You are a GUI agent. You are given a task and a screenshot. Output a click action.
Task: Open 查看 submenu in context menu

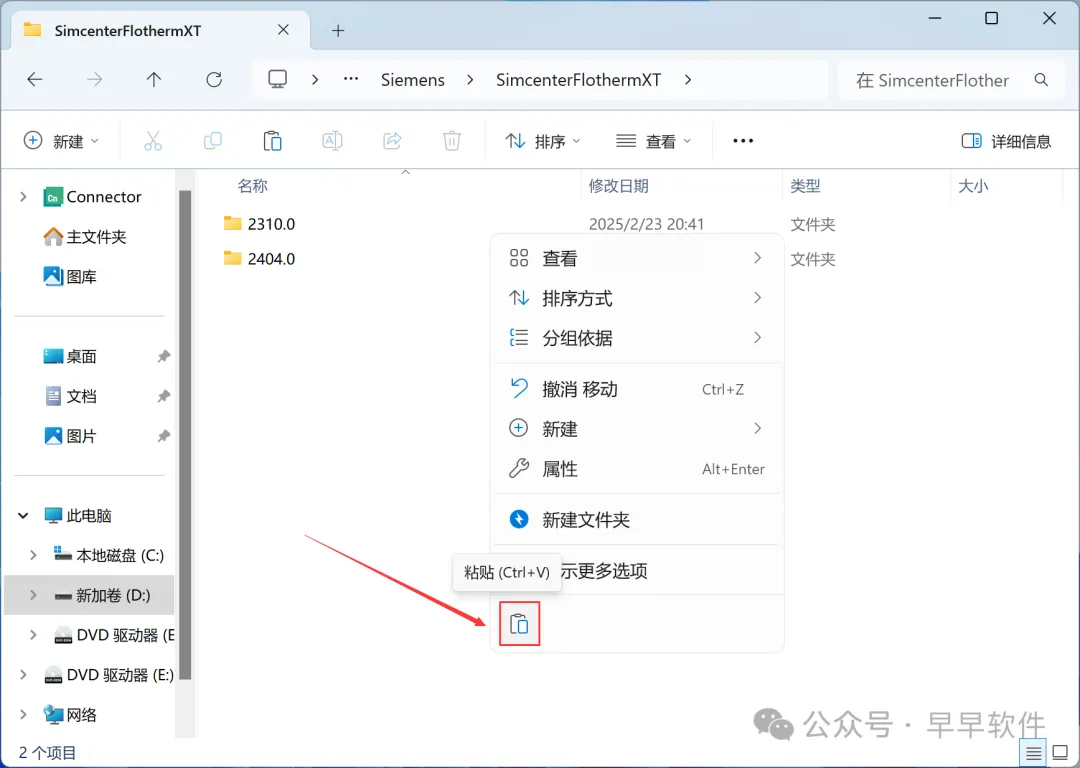pyautogui.click(x=637, y=258)
